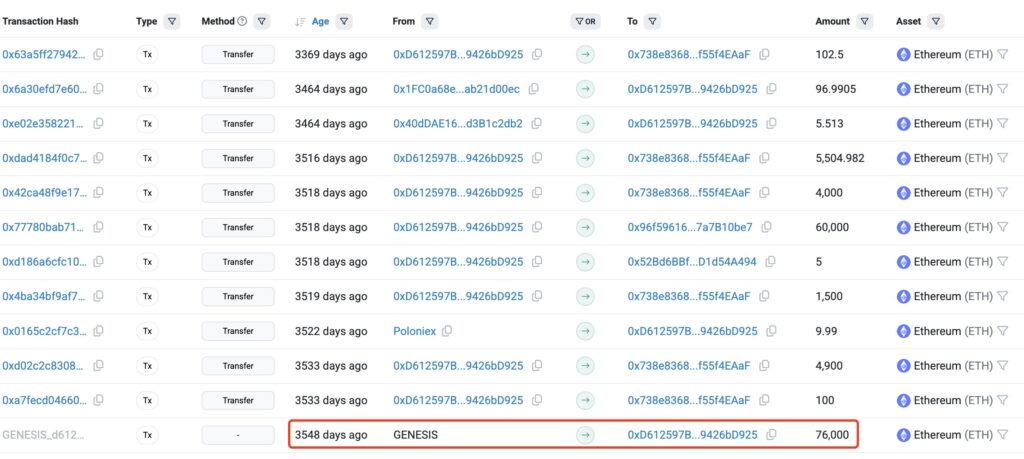Copy to address 0x52Bd6BBf...D1d54A494

(x=771, y=262)
